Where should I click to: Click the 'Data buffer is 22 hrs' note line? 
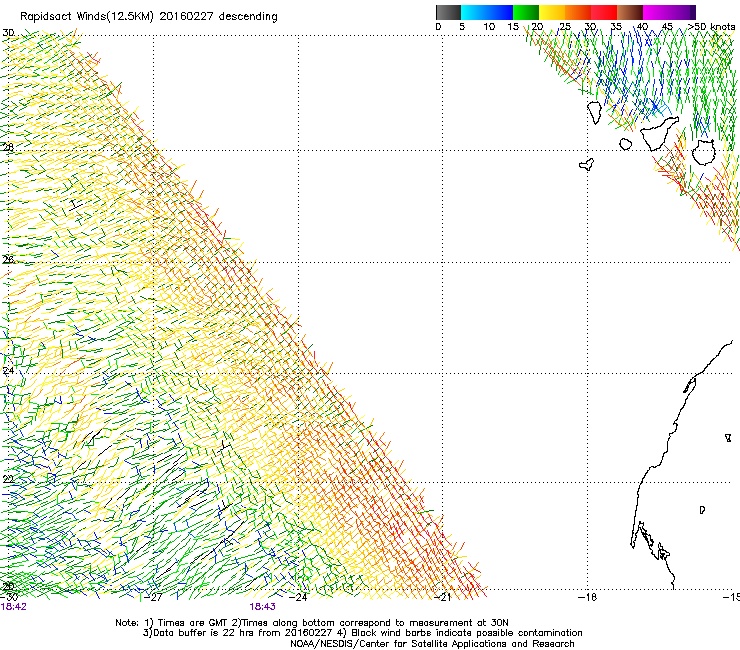(x=362, y=633)
